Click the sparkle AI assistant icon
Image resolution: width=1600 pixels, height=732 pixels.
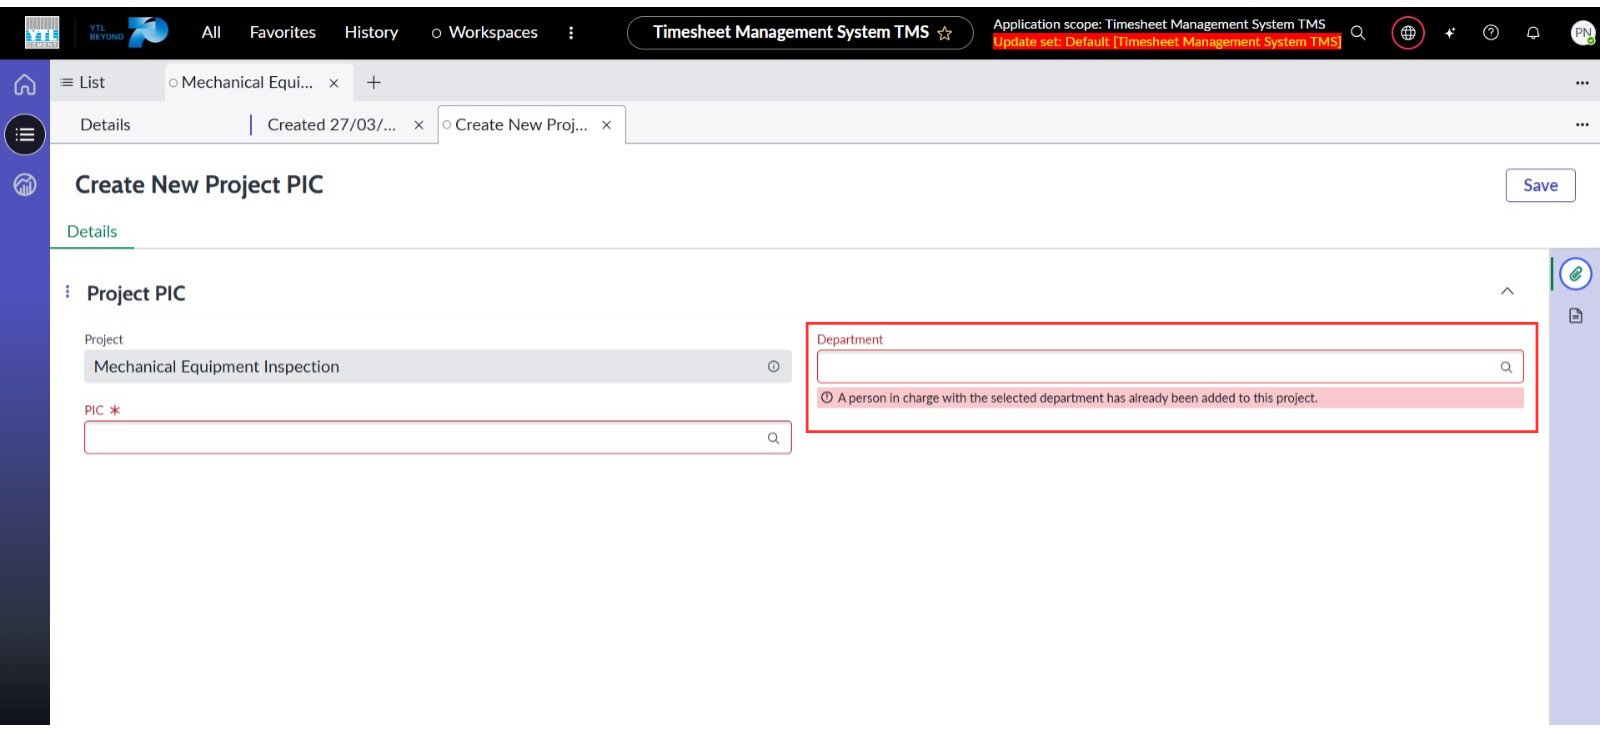coord(1449,33)
